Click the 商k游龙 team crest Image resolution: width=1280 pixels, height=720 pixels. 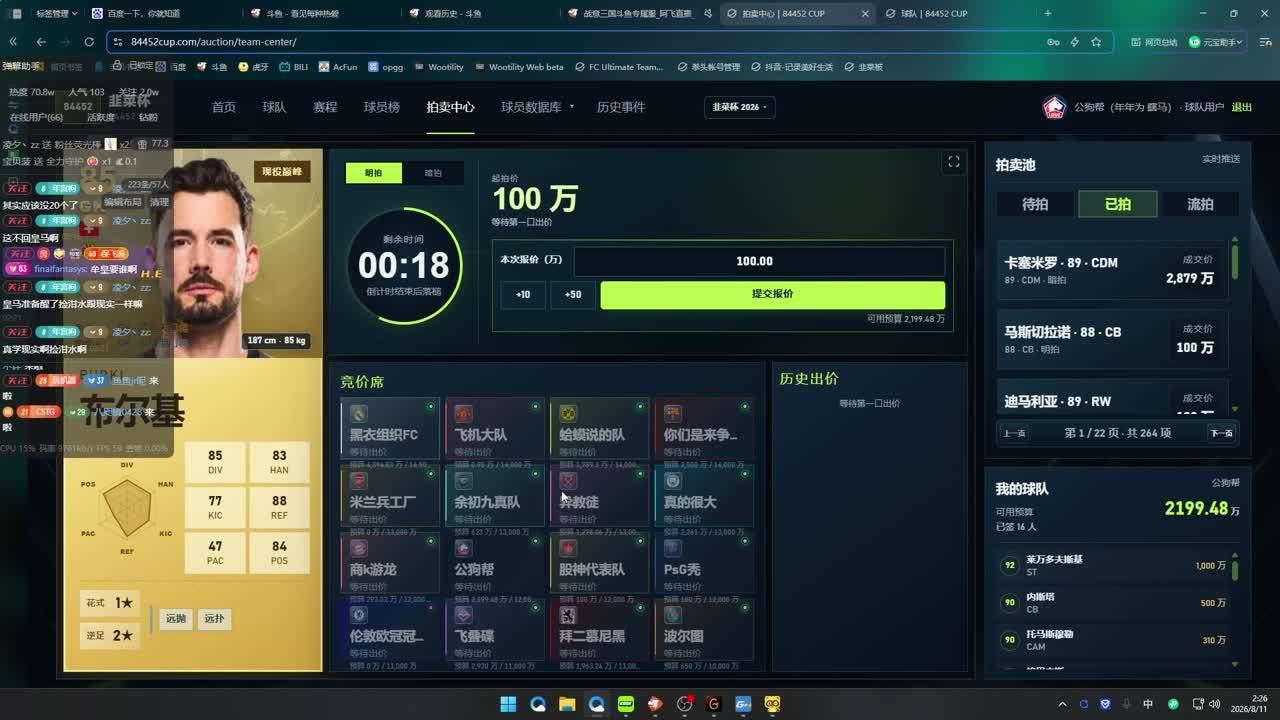coord(359,548)
